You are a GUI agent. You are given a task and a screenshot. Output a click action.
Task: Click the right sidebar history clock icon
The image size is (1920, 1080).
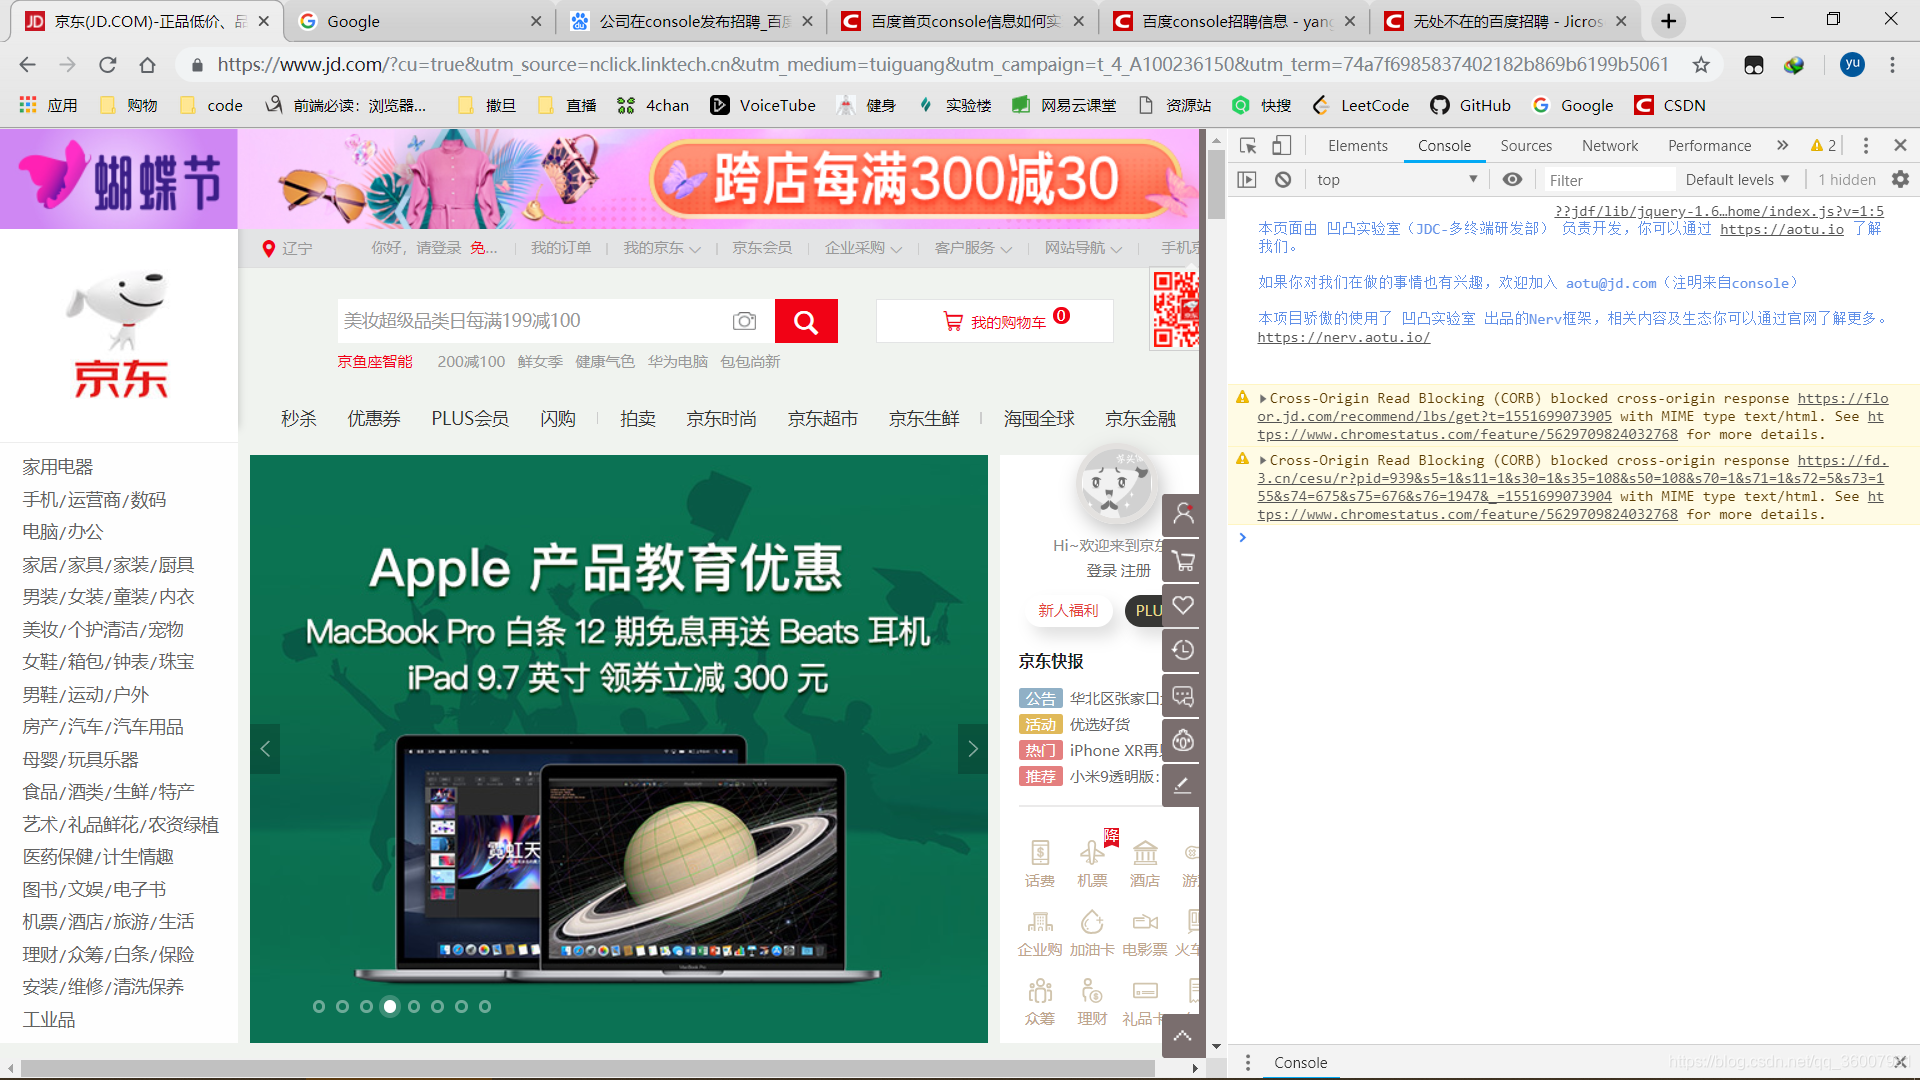pos(1183,651)
